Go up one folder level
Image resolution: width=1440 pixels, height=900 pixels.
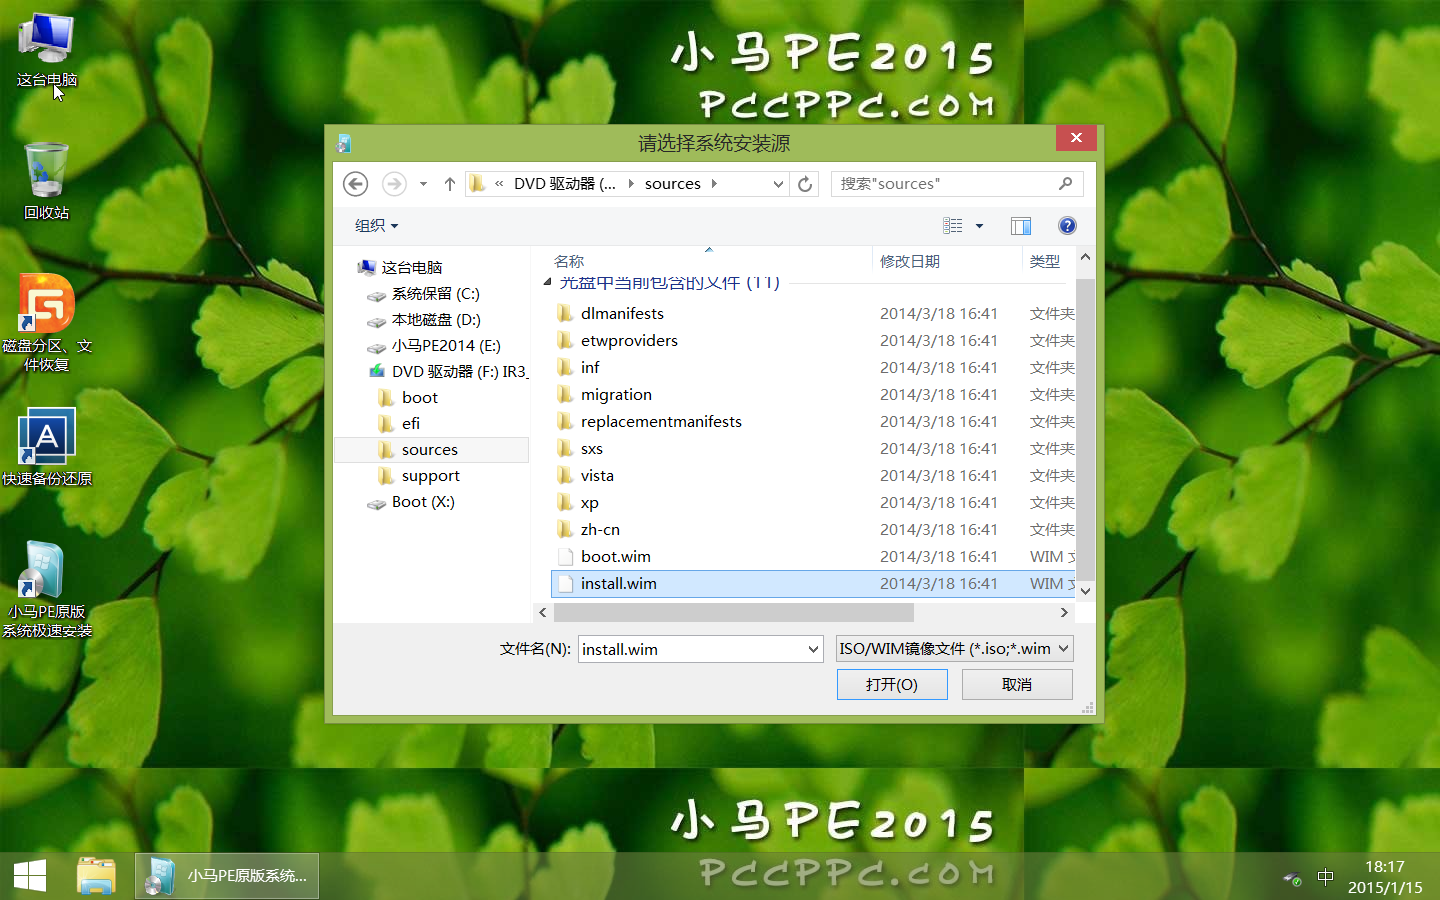pos(450,184)
